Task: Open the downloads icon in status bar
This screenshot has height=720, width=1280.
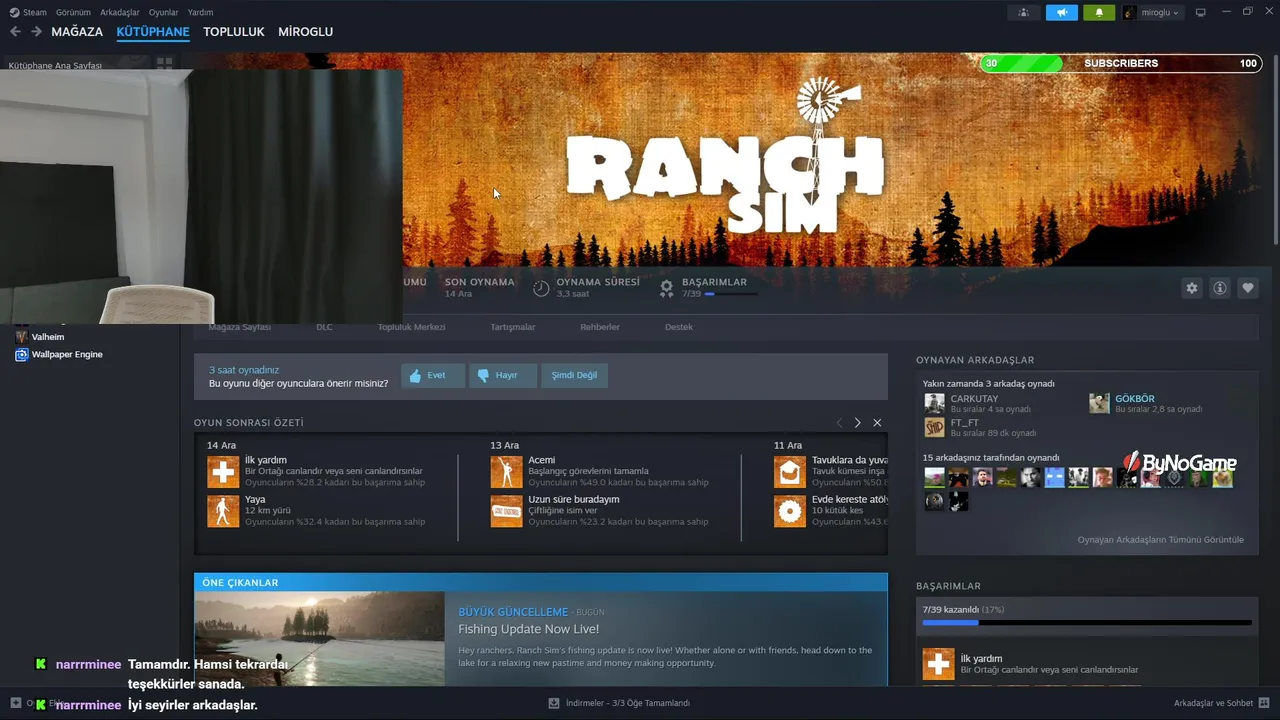Action: 554,703
